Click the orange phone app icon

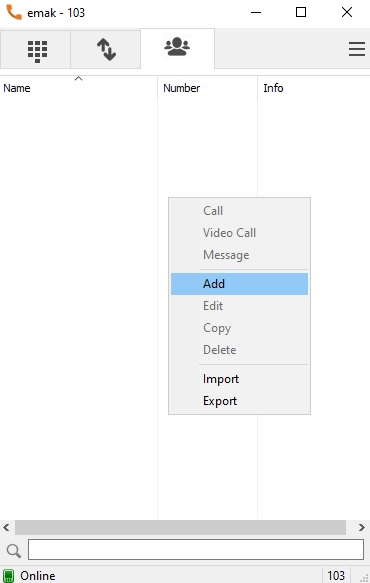click(14, 13)
